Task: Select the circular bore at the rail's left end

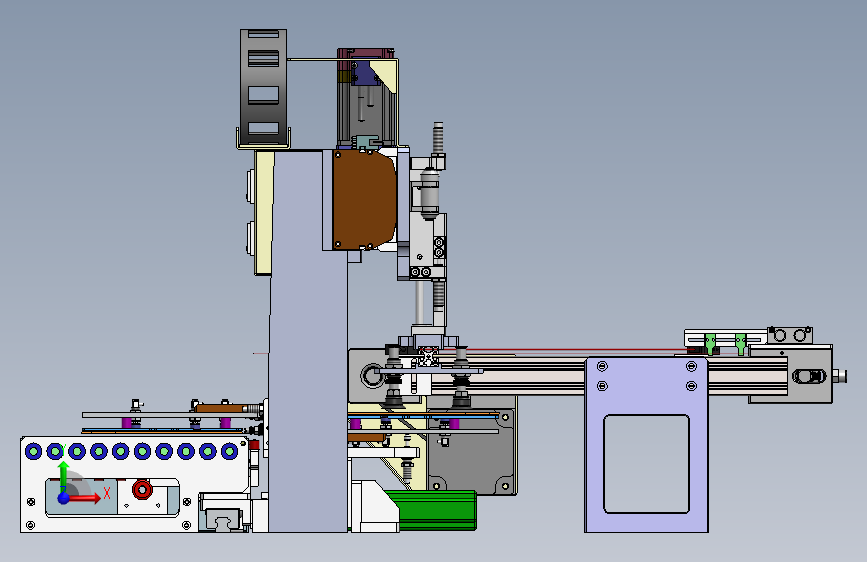Action: click(372, 376)
